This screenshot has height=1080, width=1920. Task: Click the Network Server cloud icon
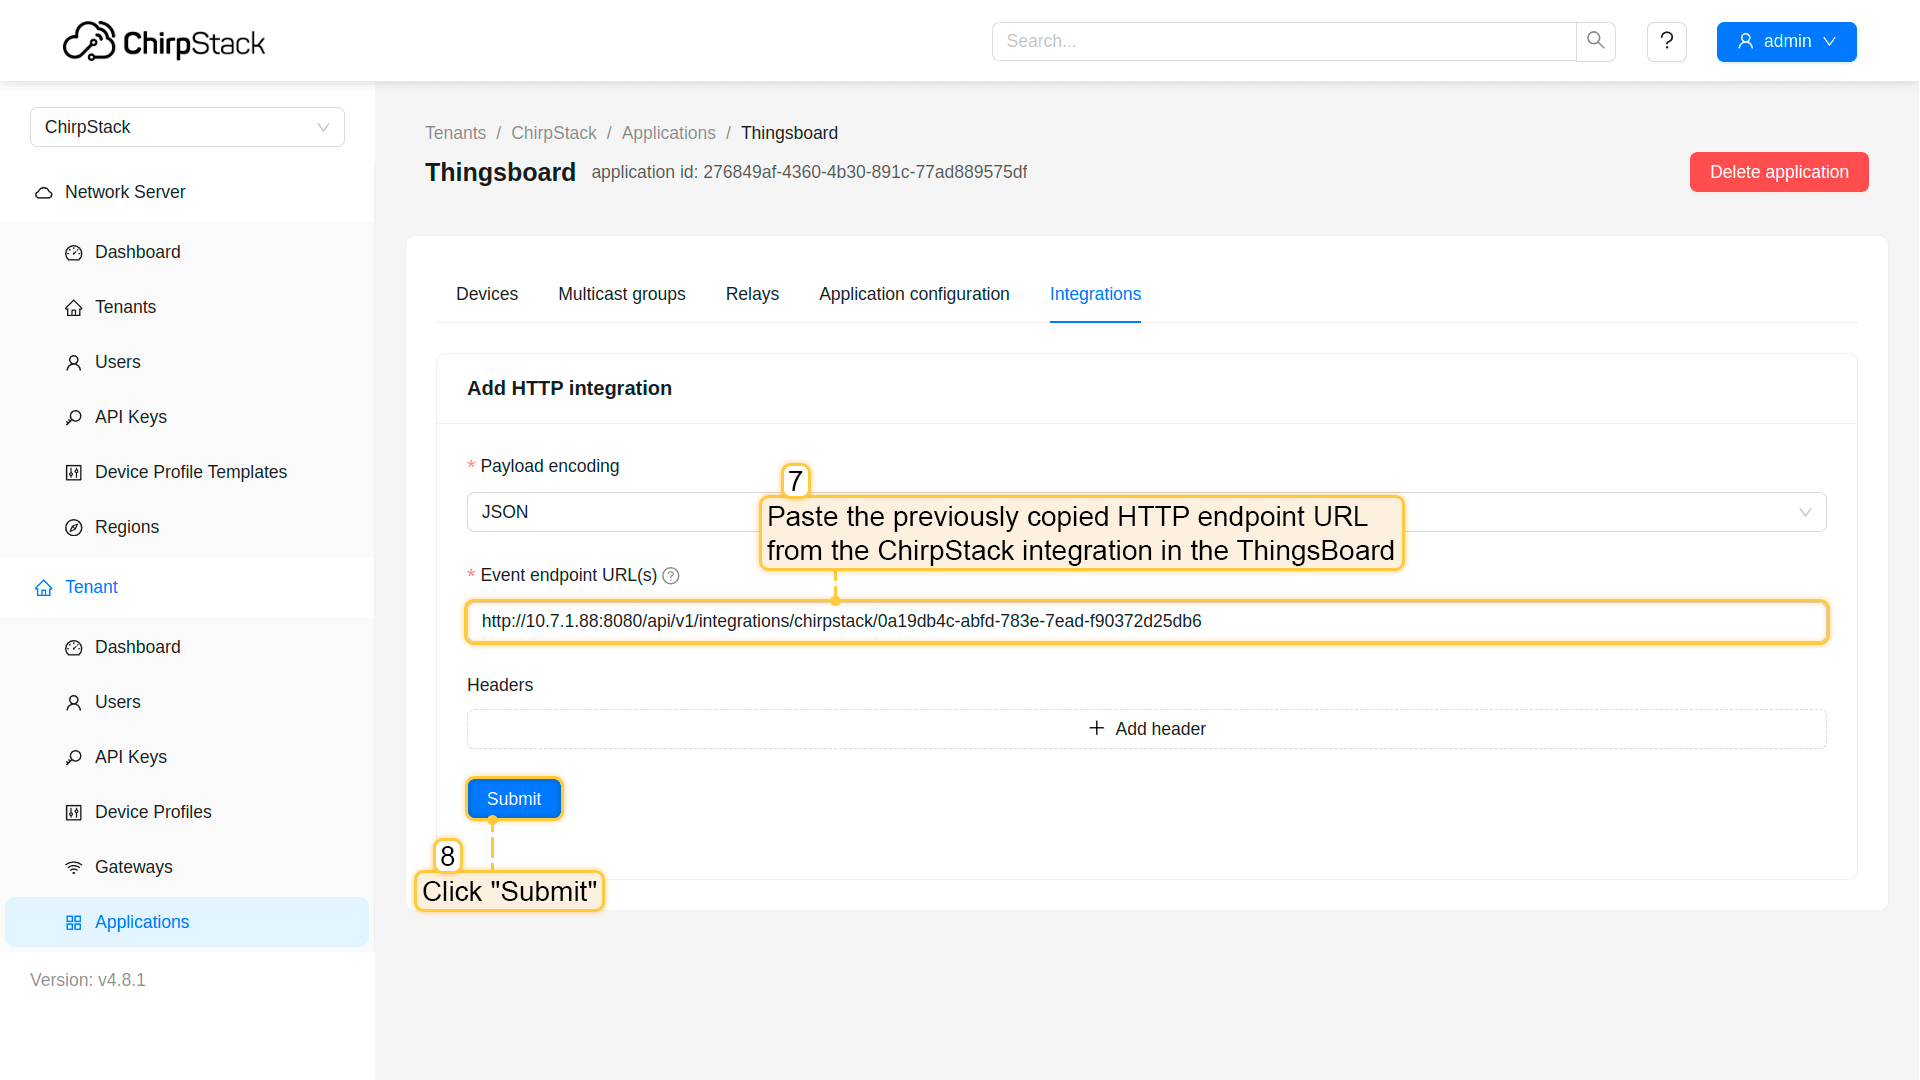pyautogui.click(x=44, y=192)
